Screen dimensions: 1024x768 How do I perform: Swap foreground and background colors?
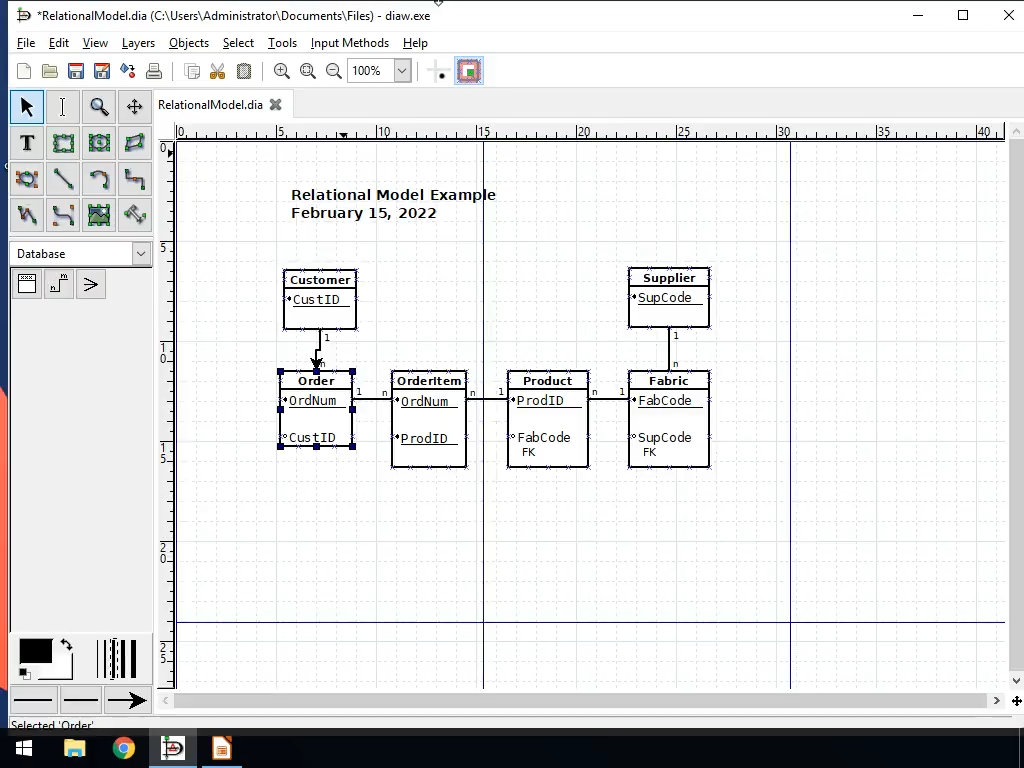65,643
